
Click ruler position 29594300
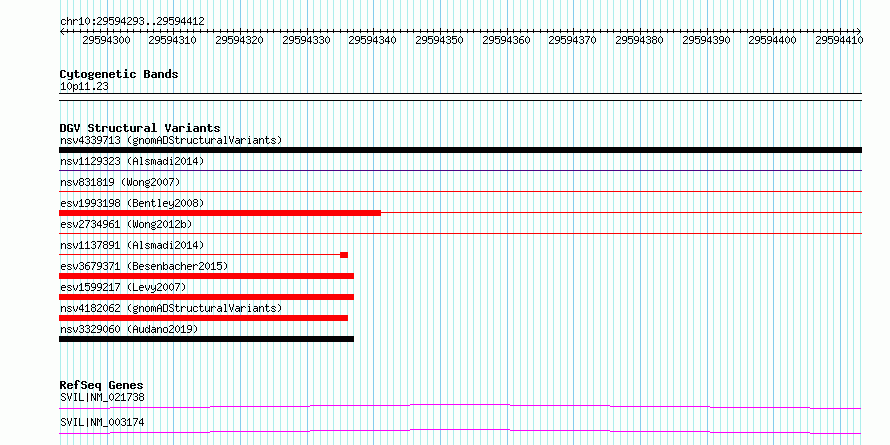point(106,40)
